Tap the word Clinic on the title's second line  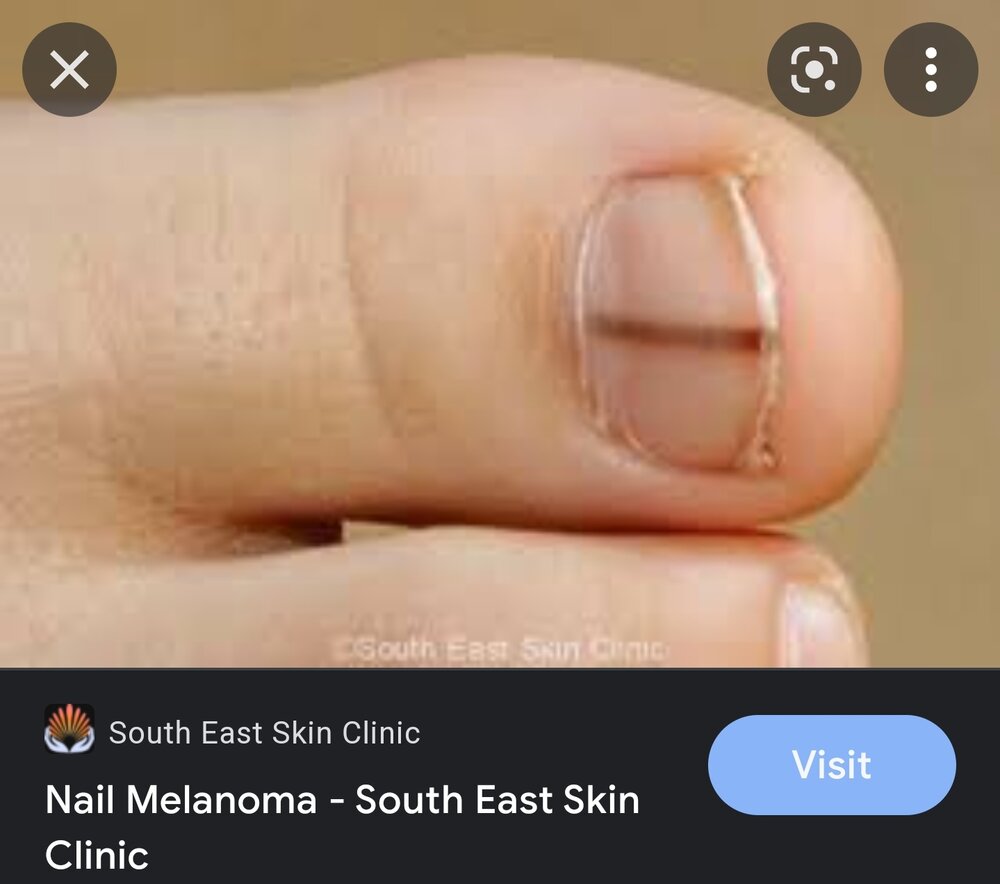coord(97,855)
